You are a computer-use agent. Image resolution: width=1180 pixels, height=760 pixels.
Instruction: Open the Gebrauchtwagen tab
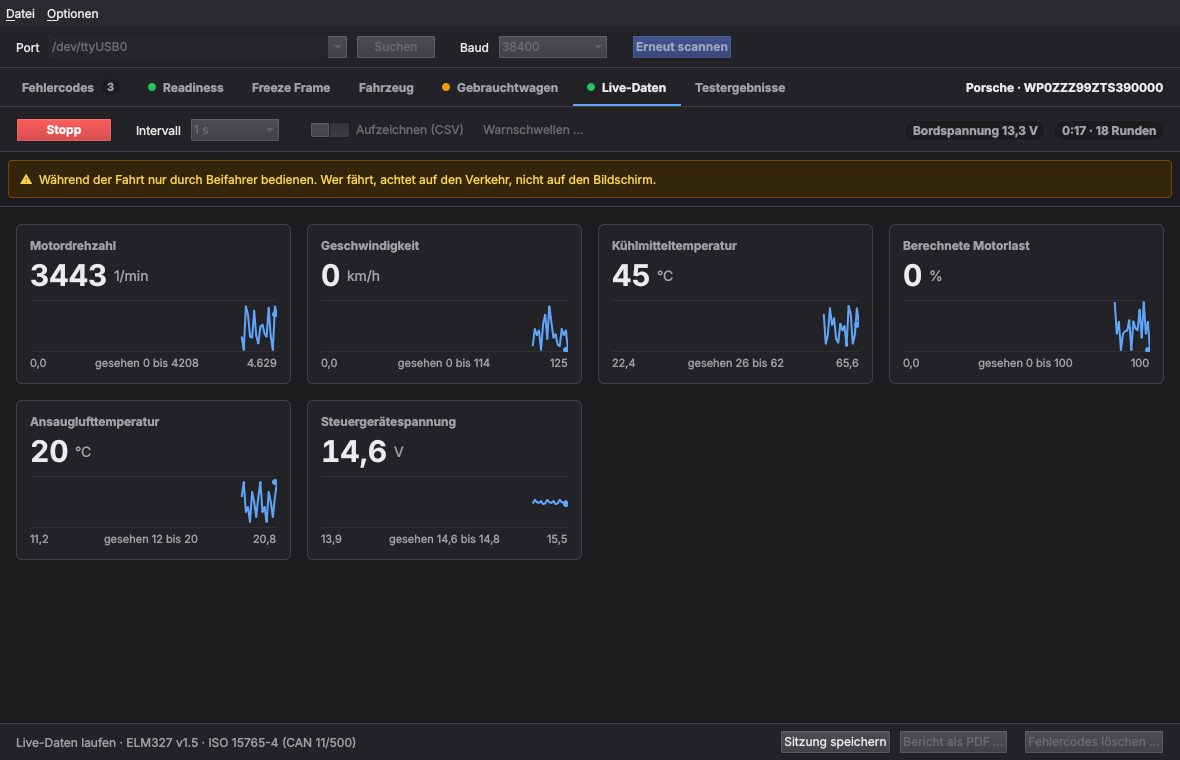coord(500,87)
